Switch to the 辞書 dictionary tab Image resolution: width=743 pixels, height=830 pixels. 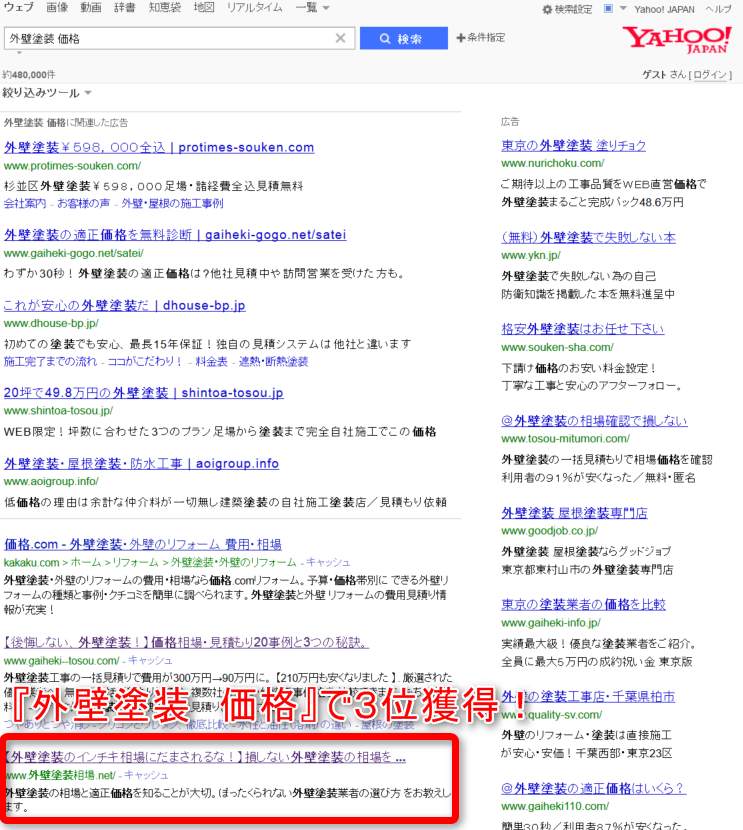[x=125, y=7]
